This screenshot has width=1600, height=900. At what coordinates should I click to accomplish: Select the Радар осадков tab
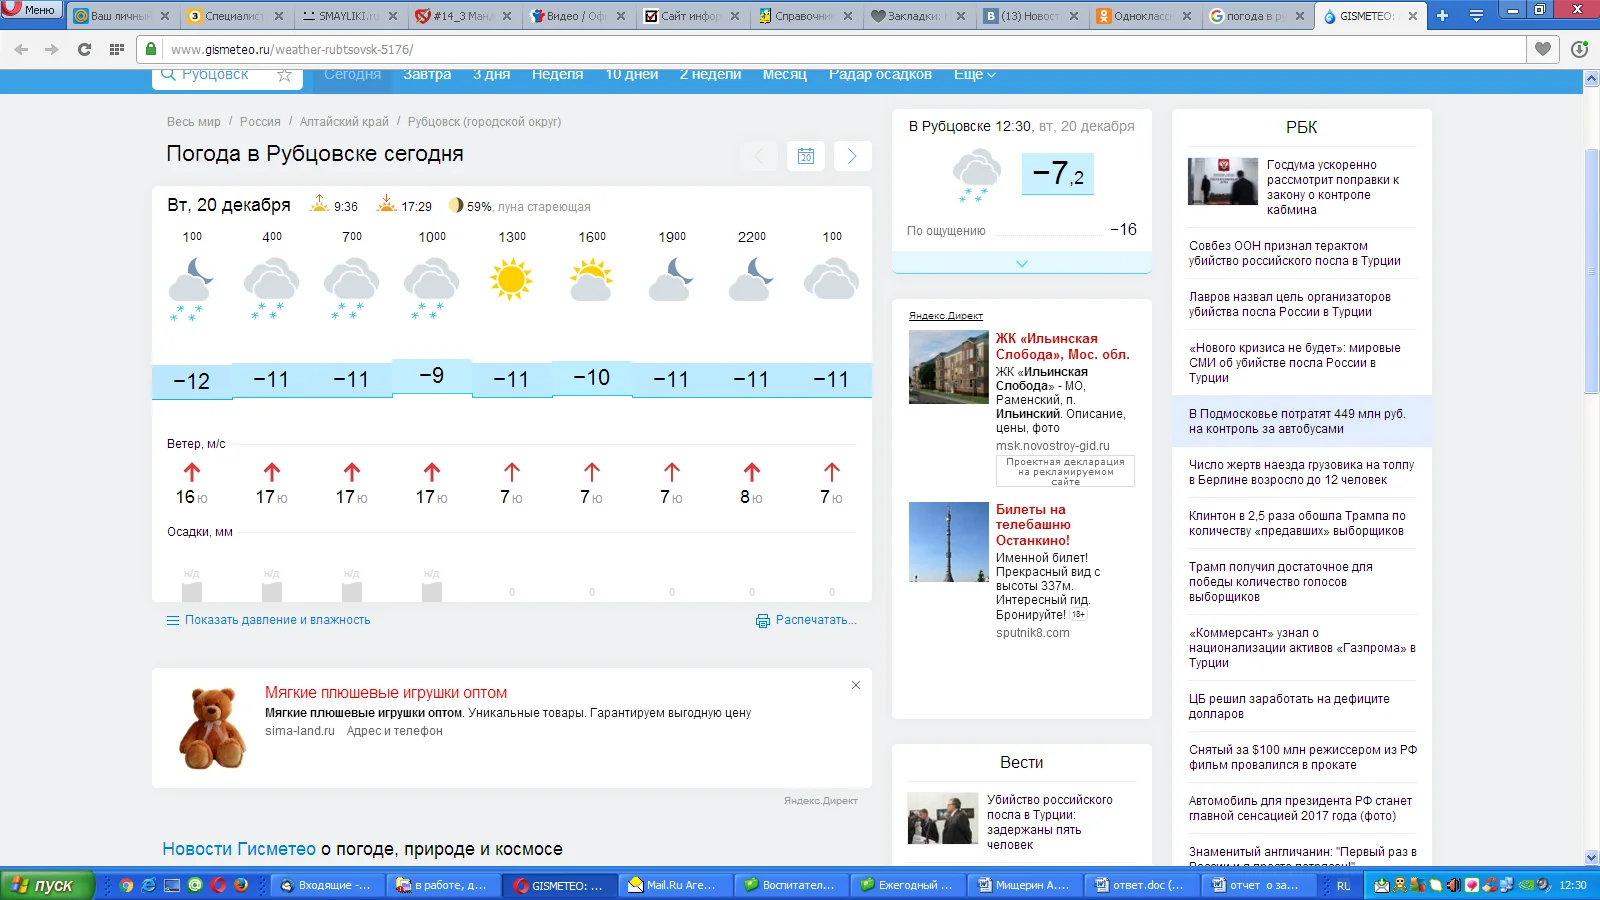pyautogui.click(x=880, y=75)
